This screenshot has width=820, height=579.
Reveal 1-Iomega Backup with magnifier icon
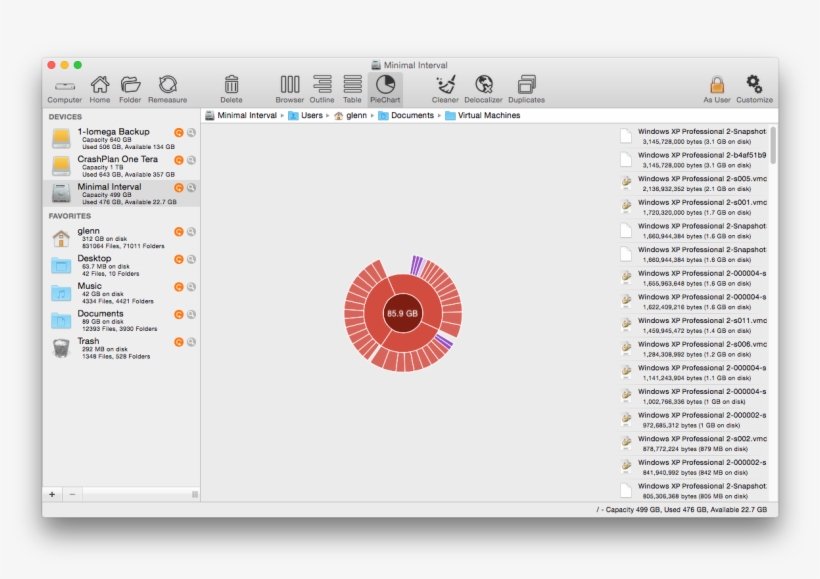point(191,133)
